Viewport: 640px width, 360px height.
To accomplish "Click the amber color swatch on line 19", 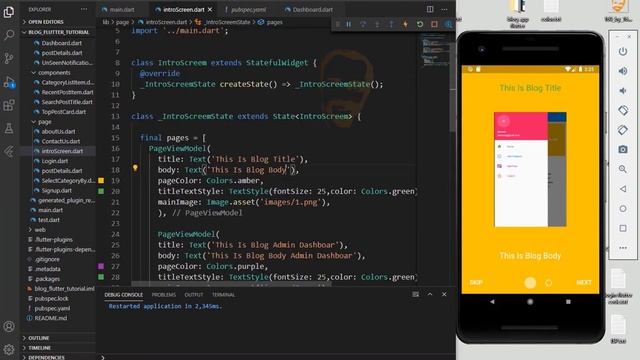I will click(101, 180).
